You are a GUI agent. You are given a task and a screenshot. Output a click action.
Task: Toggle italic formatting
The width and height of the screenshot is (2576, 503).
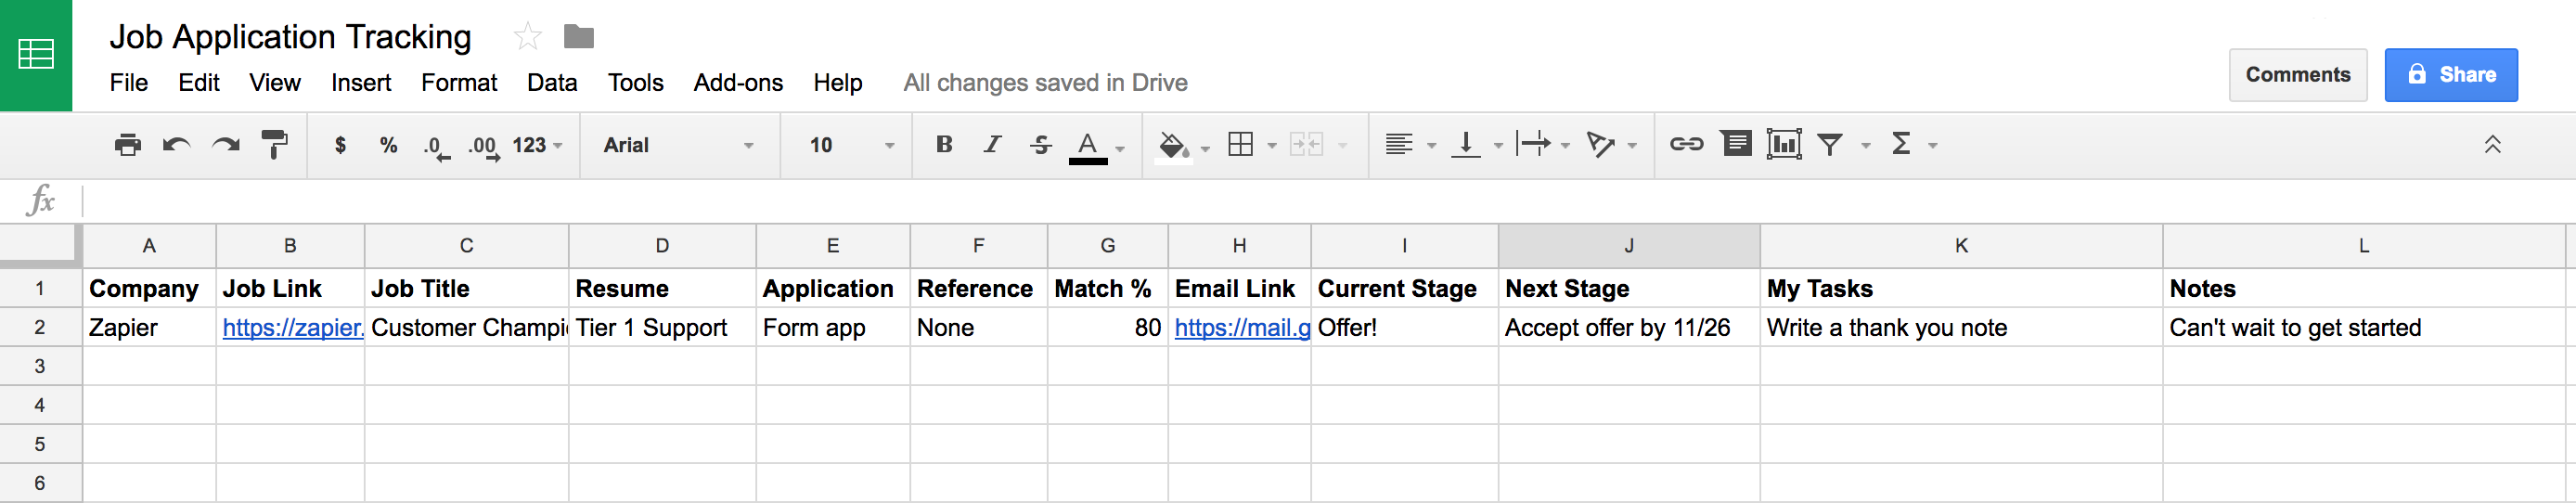point(992,144)
